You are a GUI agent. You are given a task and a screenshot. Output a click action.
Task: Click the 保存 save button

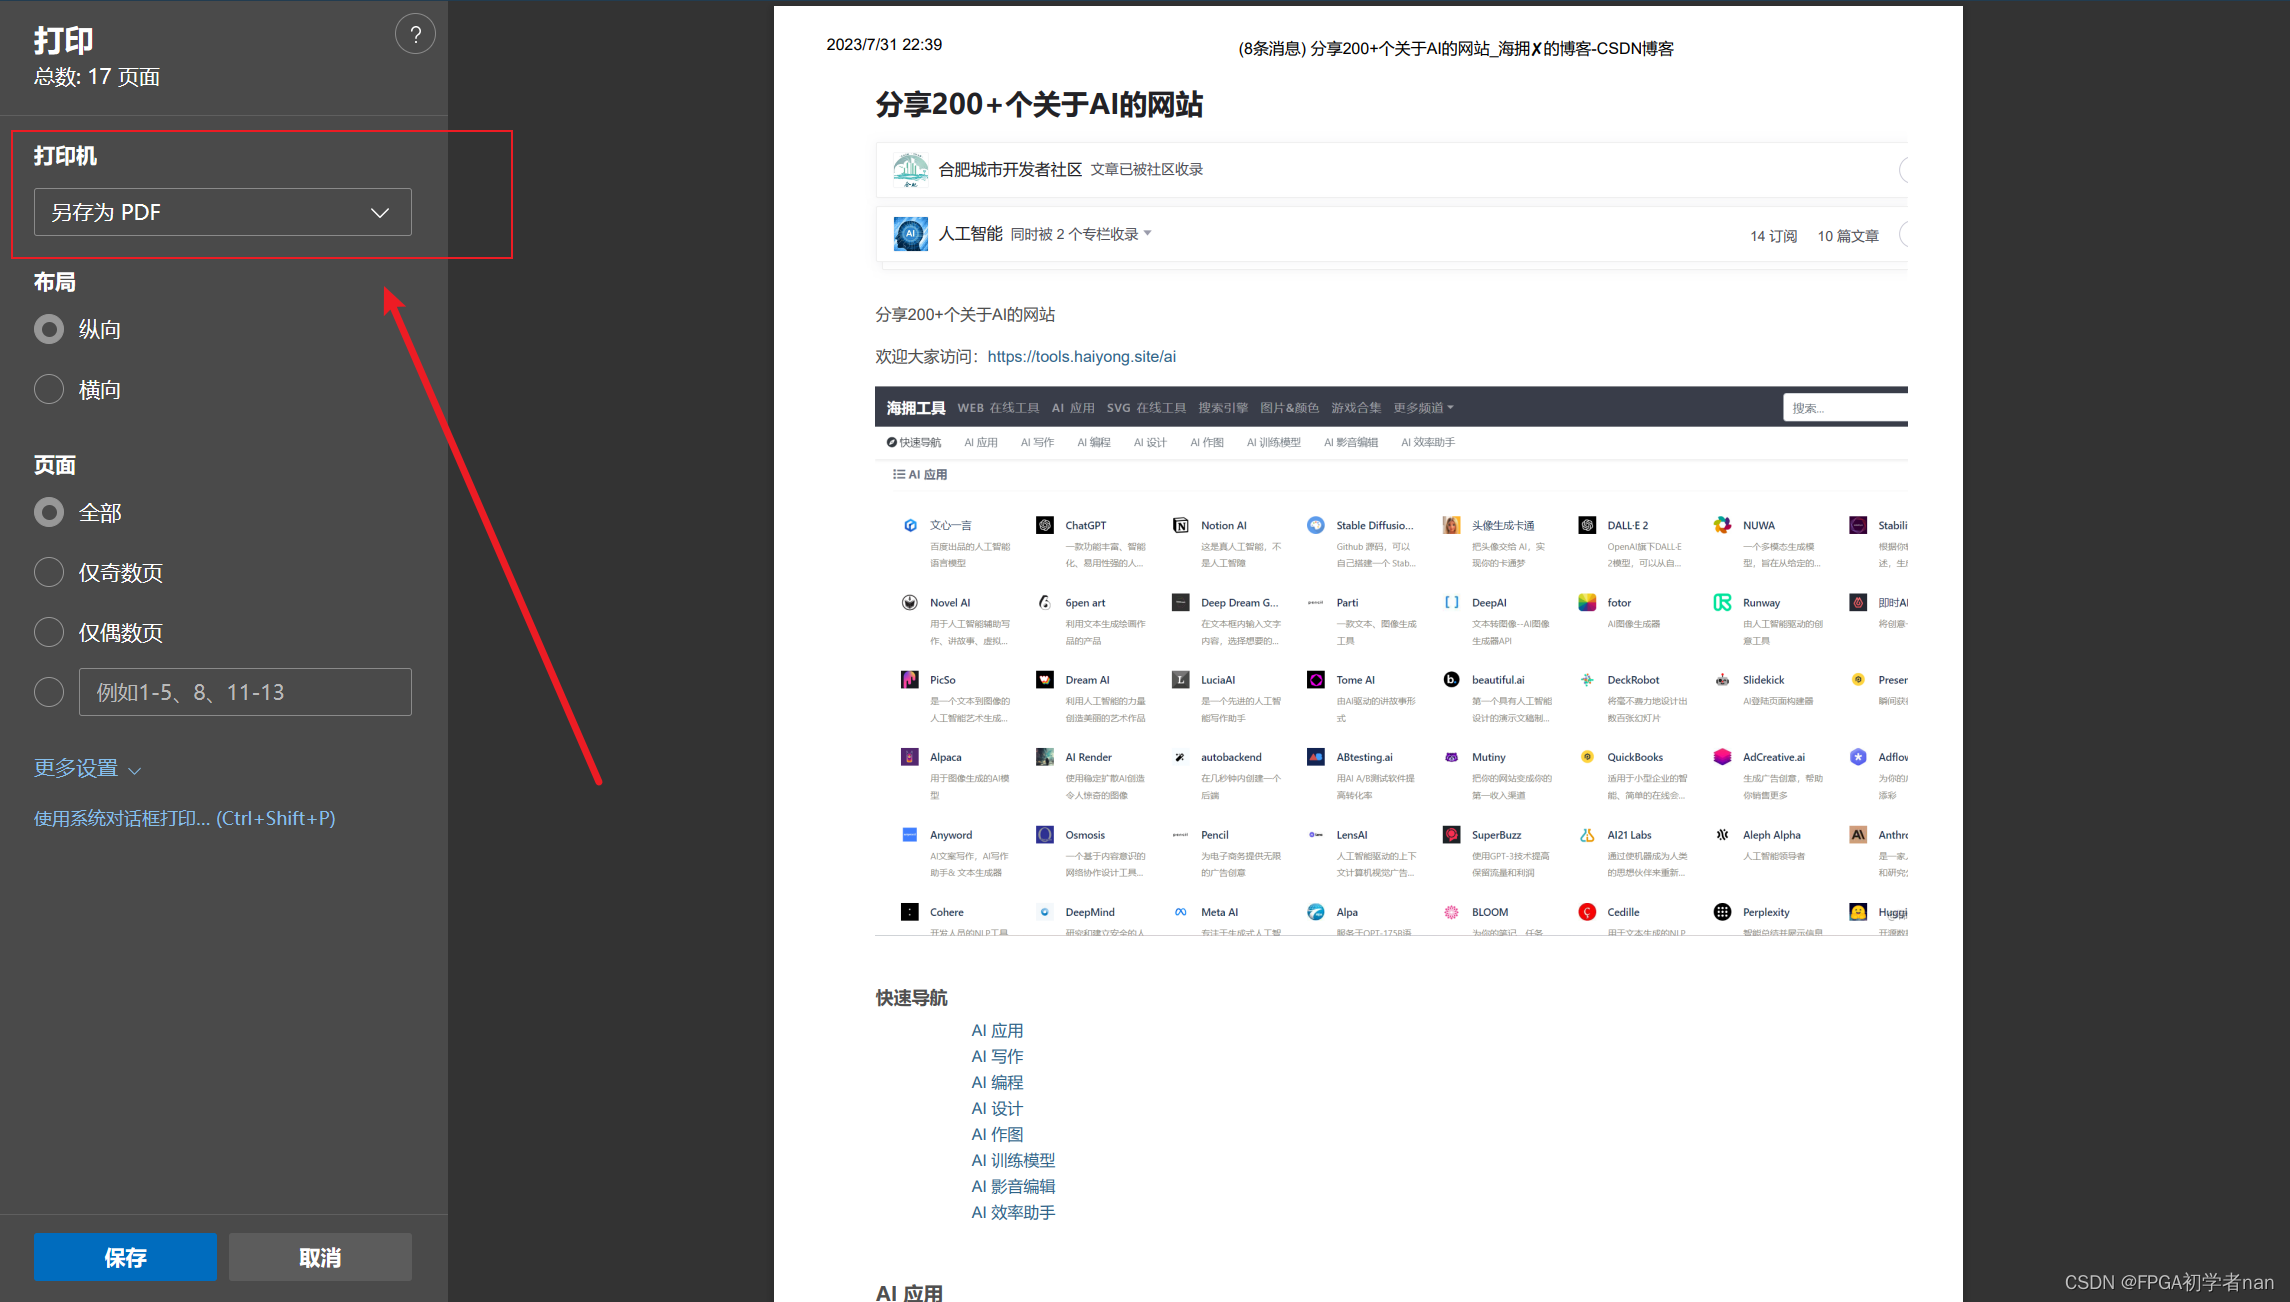point(125,1257)
